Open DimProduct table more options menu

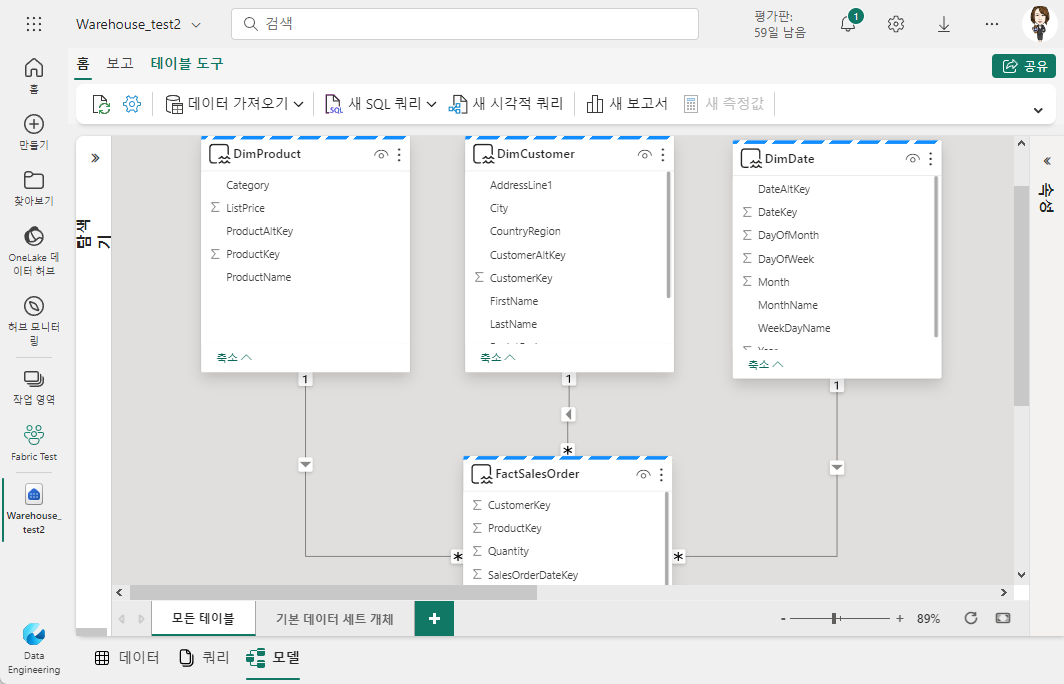pyautogui.click(x=400, y=155)
